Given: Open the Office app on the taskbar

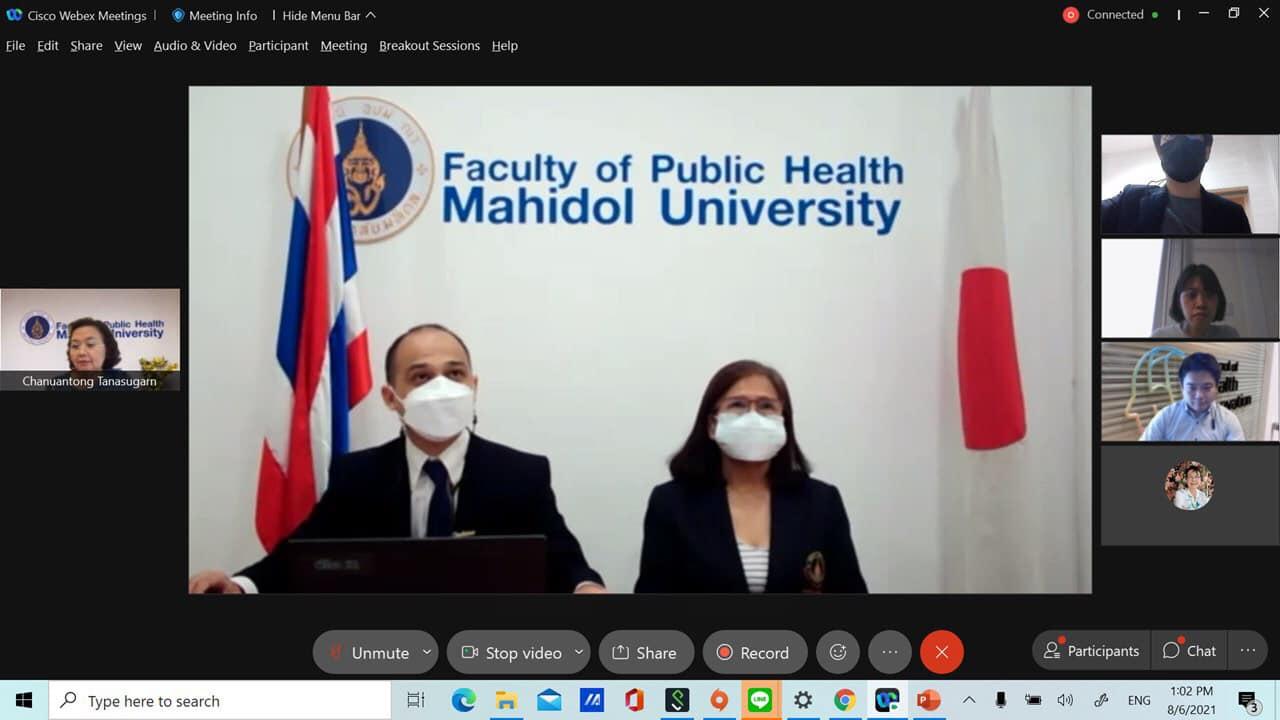Looking at the screenshot, I should [634, 700].
